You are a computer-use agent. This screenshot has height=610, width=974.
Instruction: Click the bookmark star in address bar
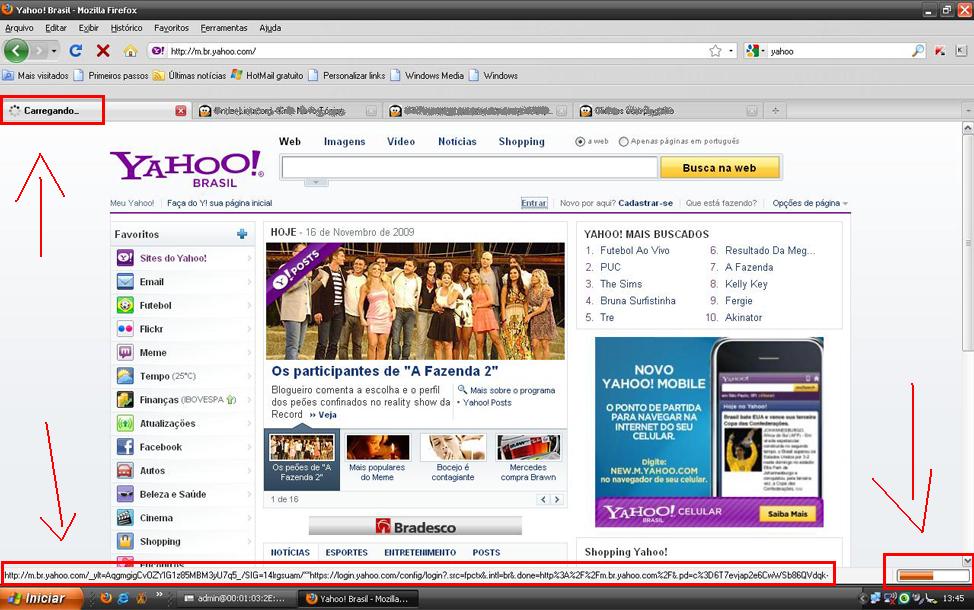pos(715,51)
